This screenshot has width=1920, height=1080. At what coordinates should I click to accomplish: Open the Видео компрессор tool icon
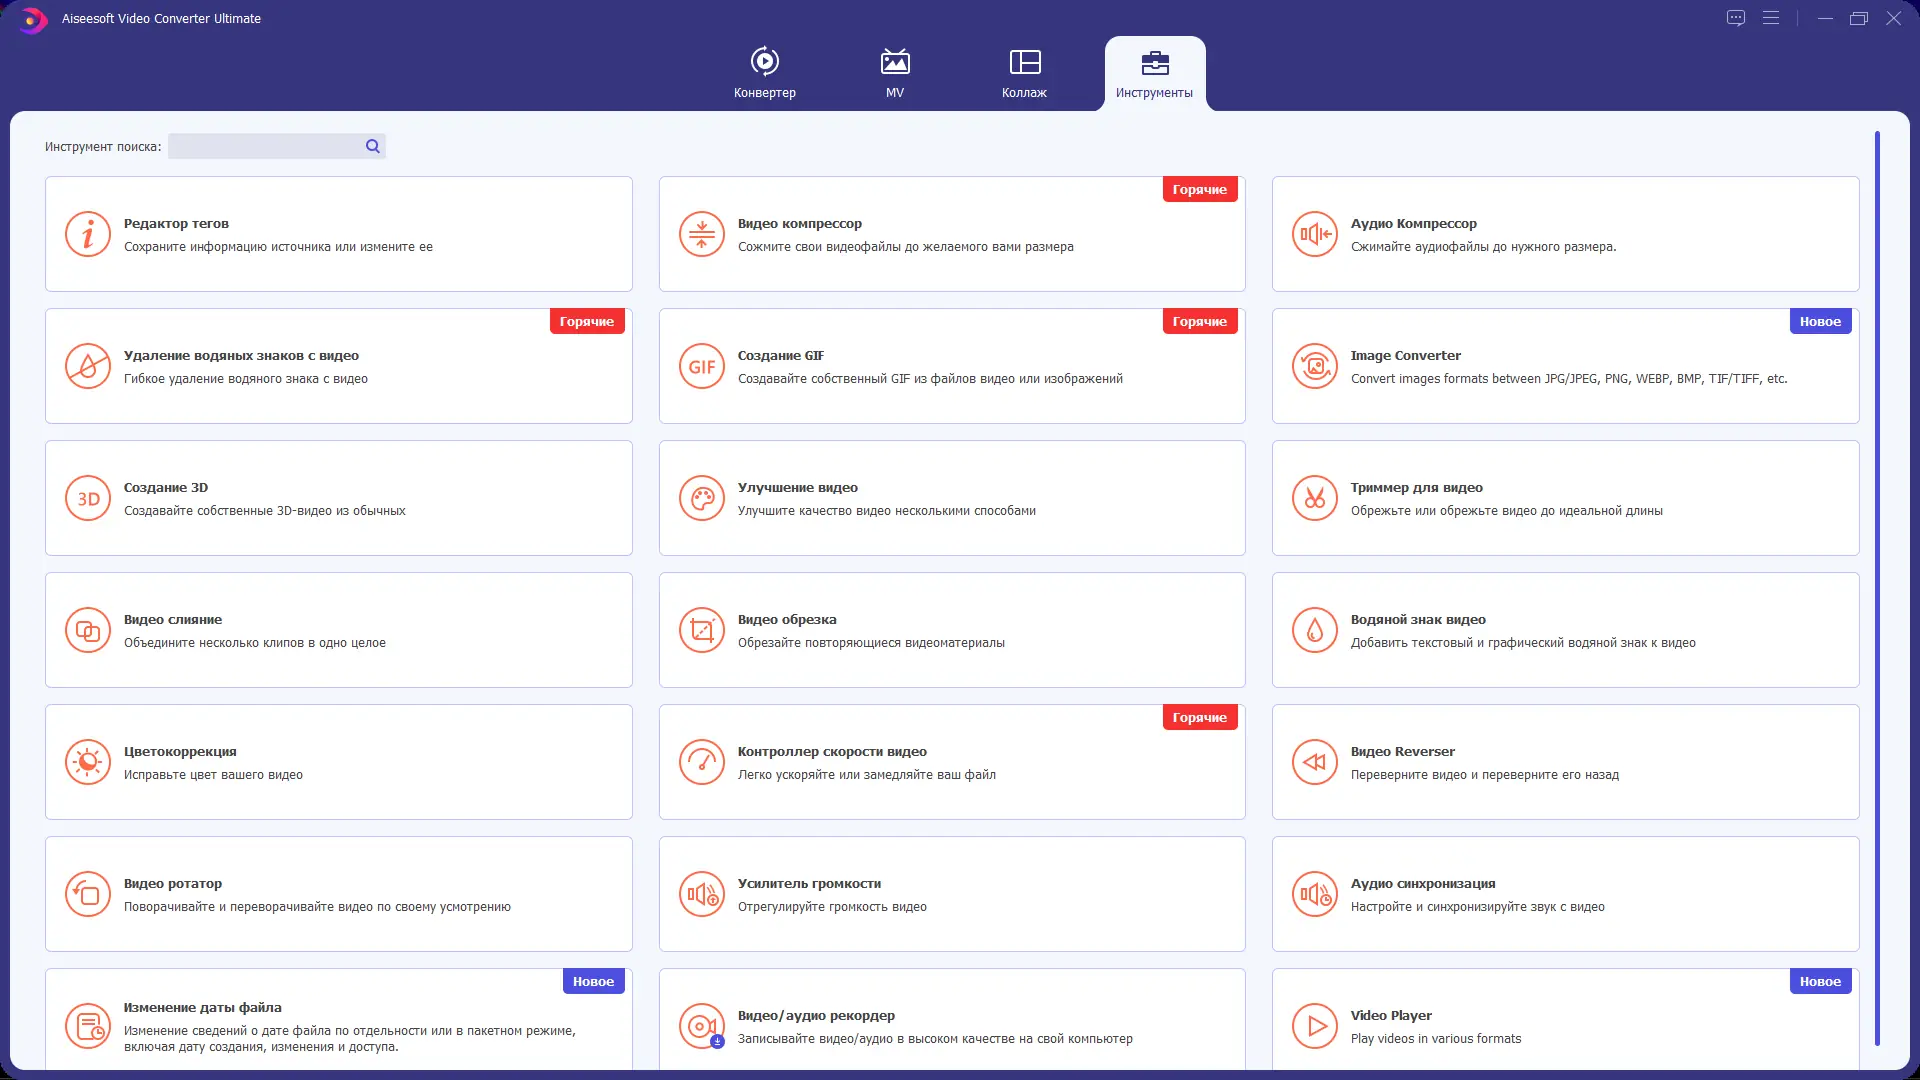tap(701, 235)
